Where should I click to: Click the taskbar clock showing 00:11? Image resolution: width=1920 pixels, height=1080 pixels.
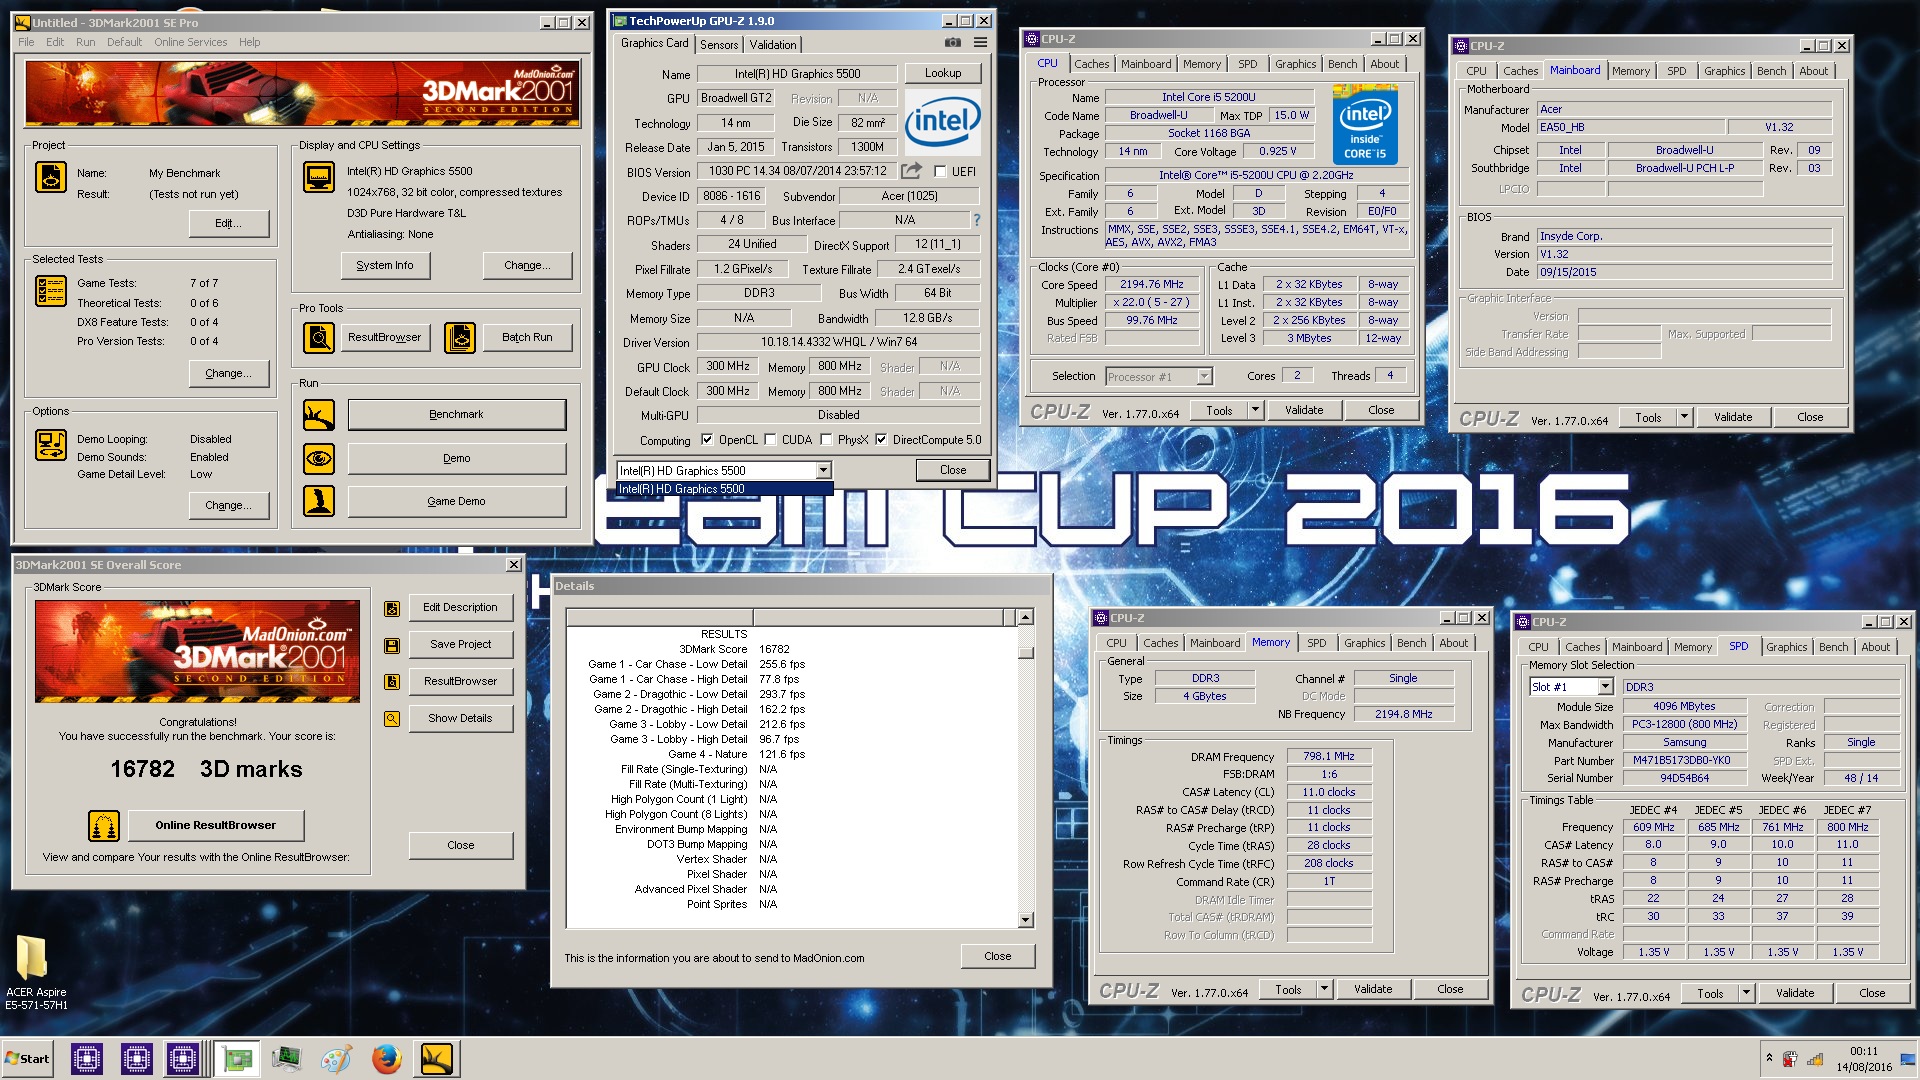click(x=1863, y=1052)
